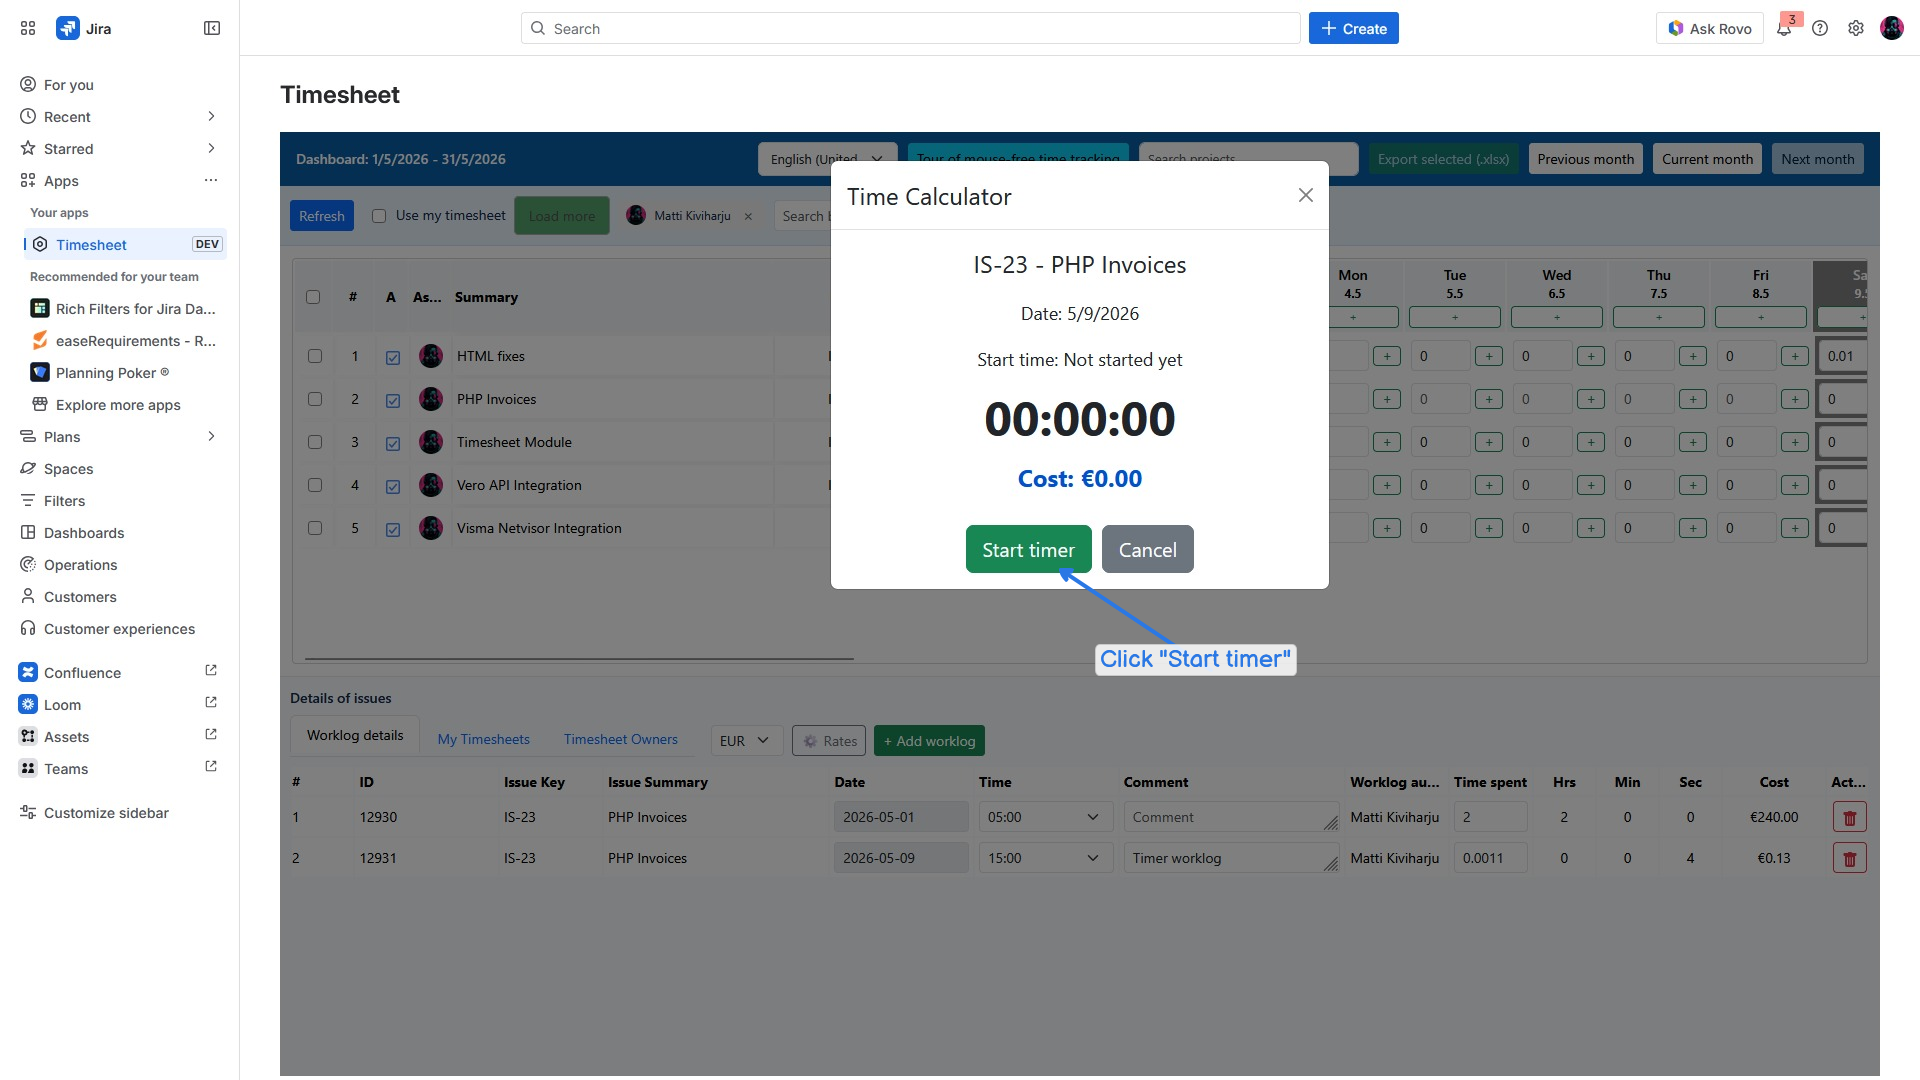Toggle active checkbox for Visma Netvisor Integration
Viewport: 1920px width, 1080px height.
click(393, 530)
